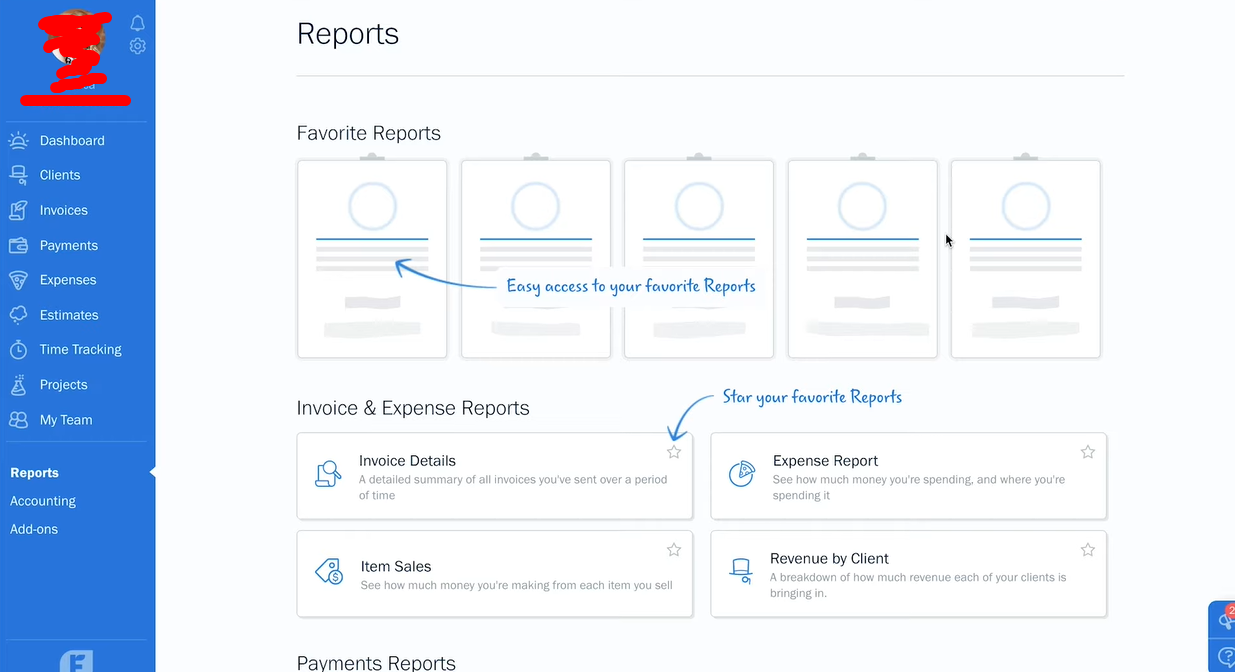The width and height of the screenshot is (1235, 672).
Task: Mark Revenue by Client as favorite
Action: click(1088, 550)
